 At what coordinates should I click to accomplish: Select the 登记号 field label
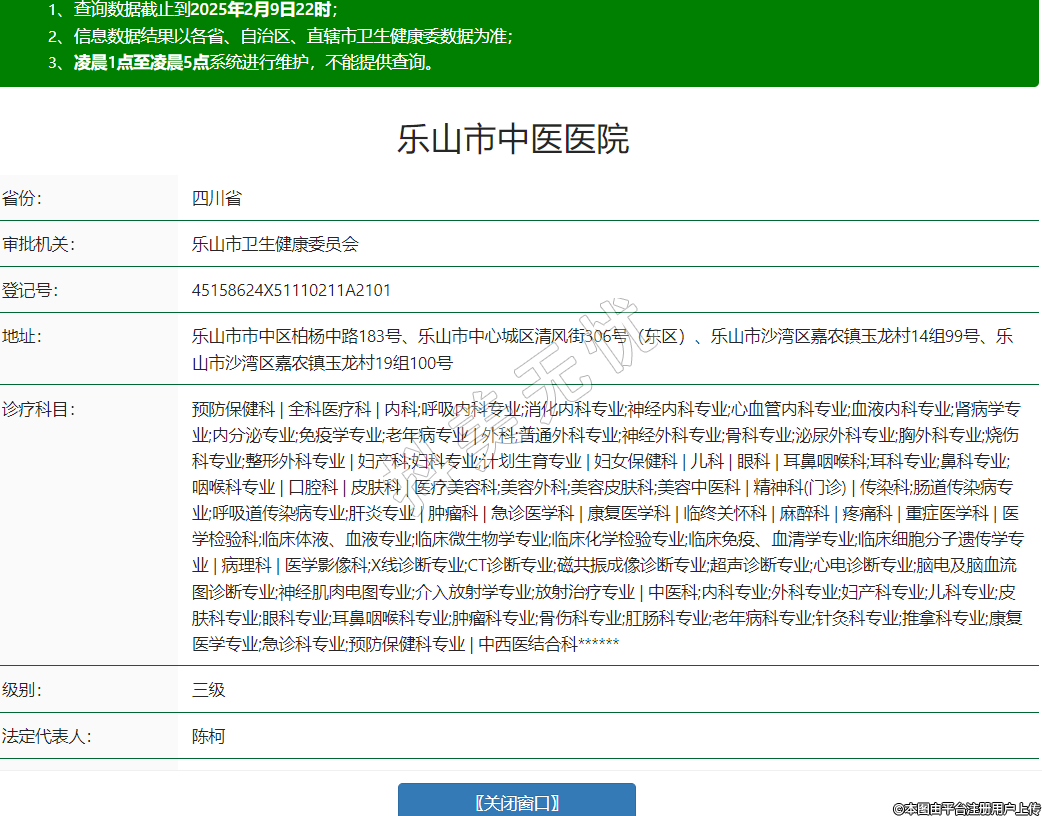tap(30, 290)
